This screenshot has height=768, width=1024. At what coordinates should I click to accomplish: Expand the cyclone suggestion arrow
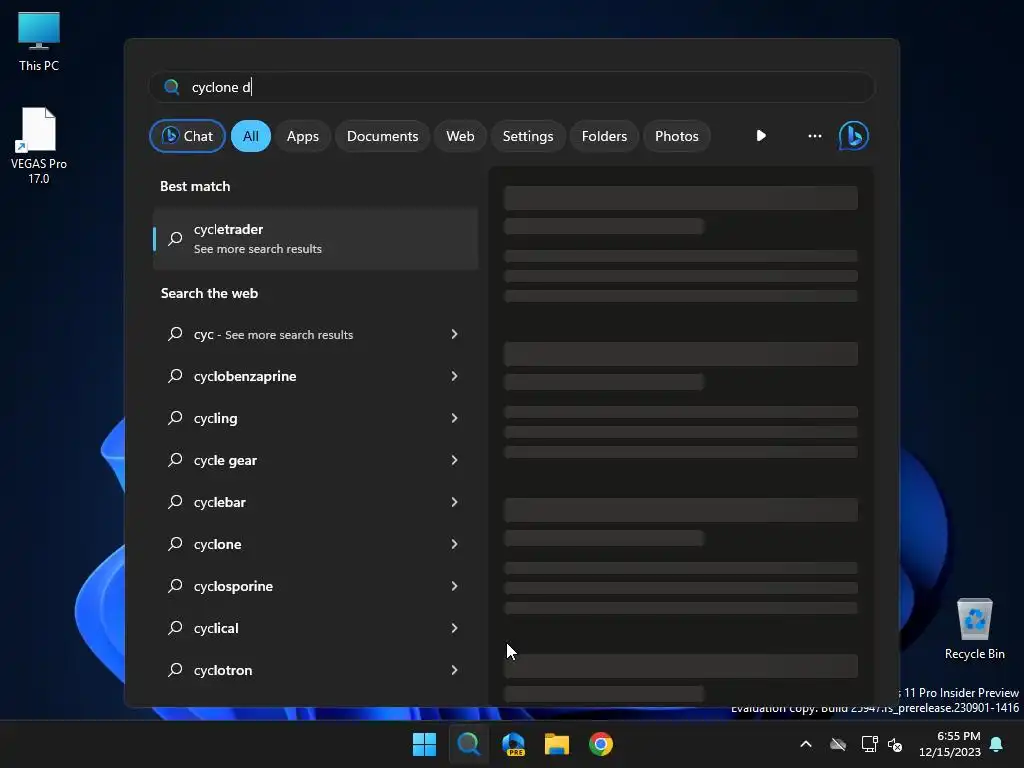[x=455, y=544]
